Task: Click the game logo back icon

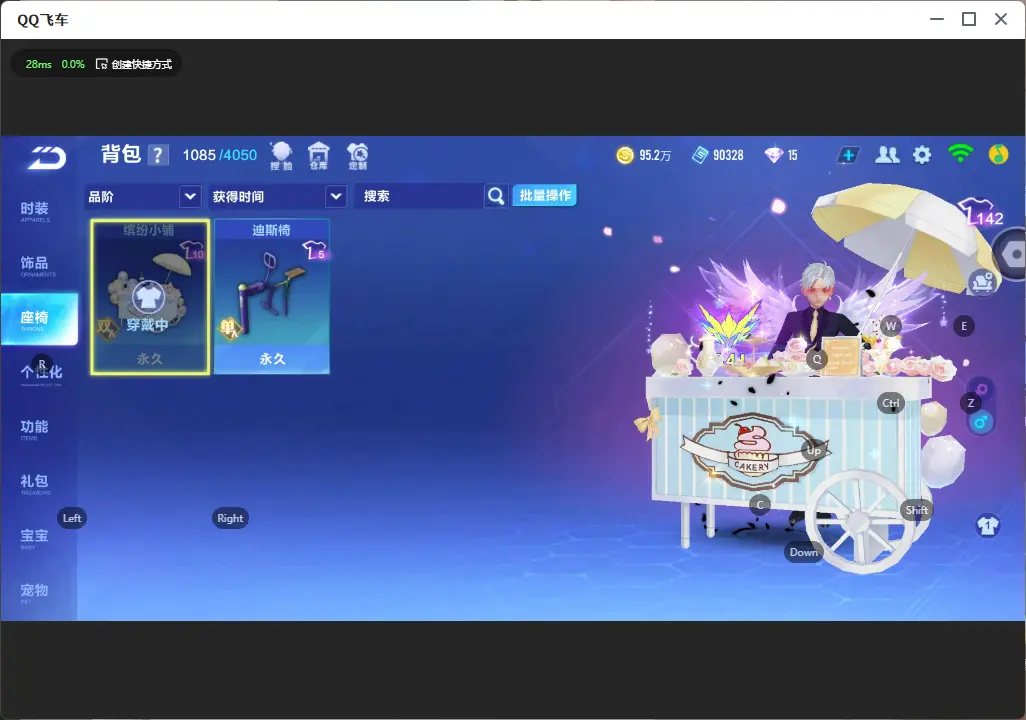Action: pos(46,158)
